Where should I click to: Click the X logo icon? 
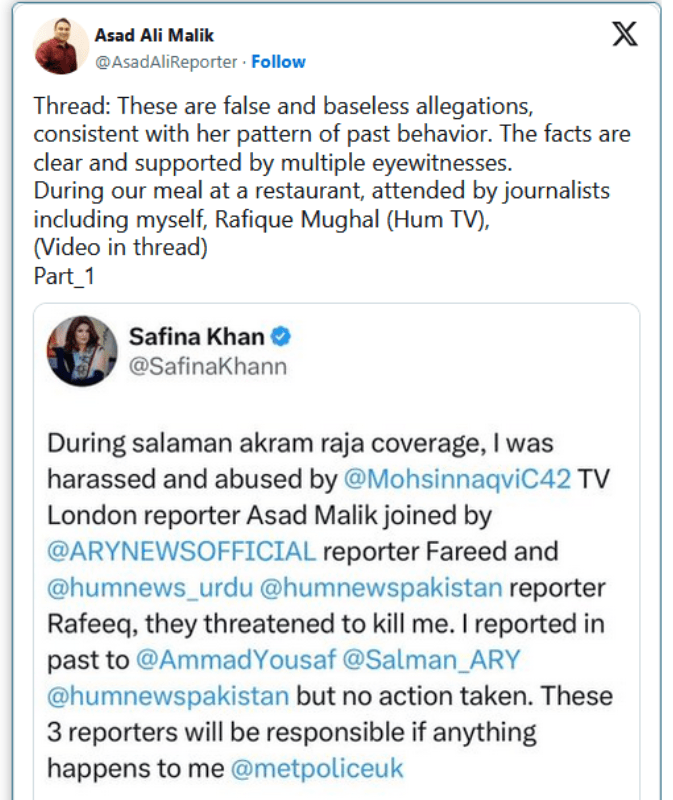pyautogui.click(x=624, y=36)
